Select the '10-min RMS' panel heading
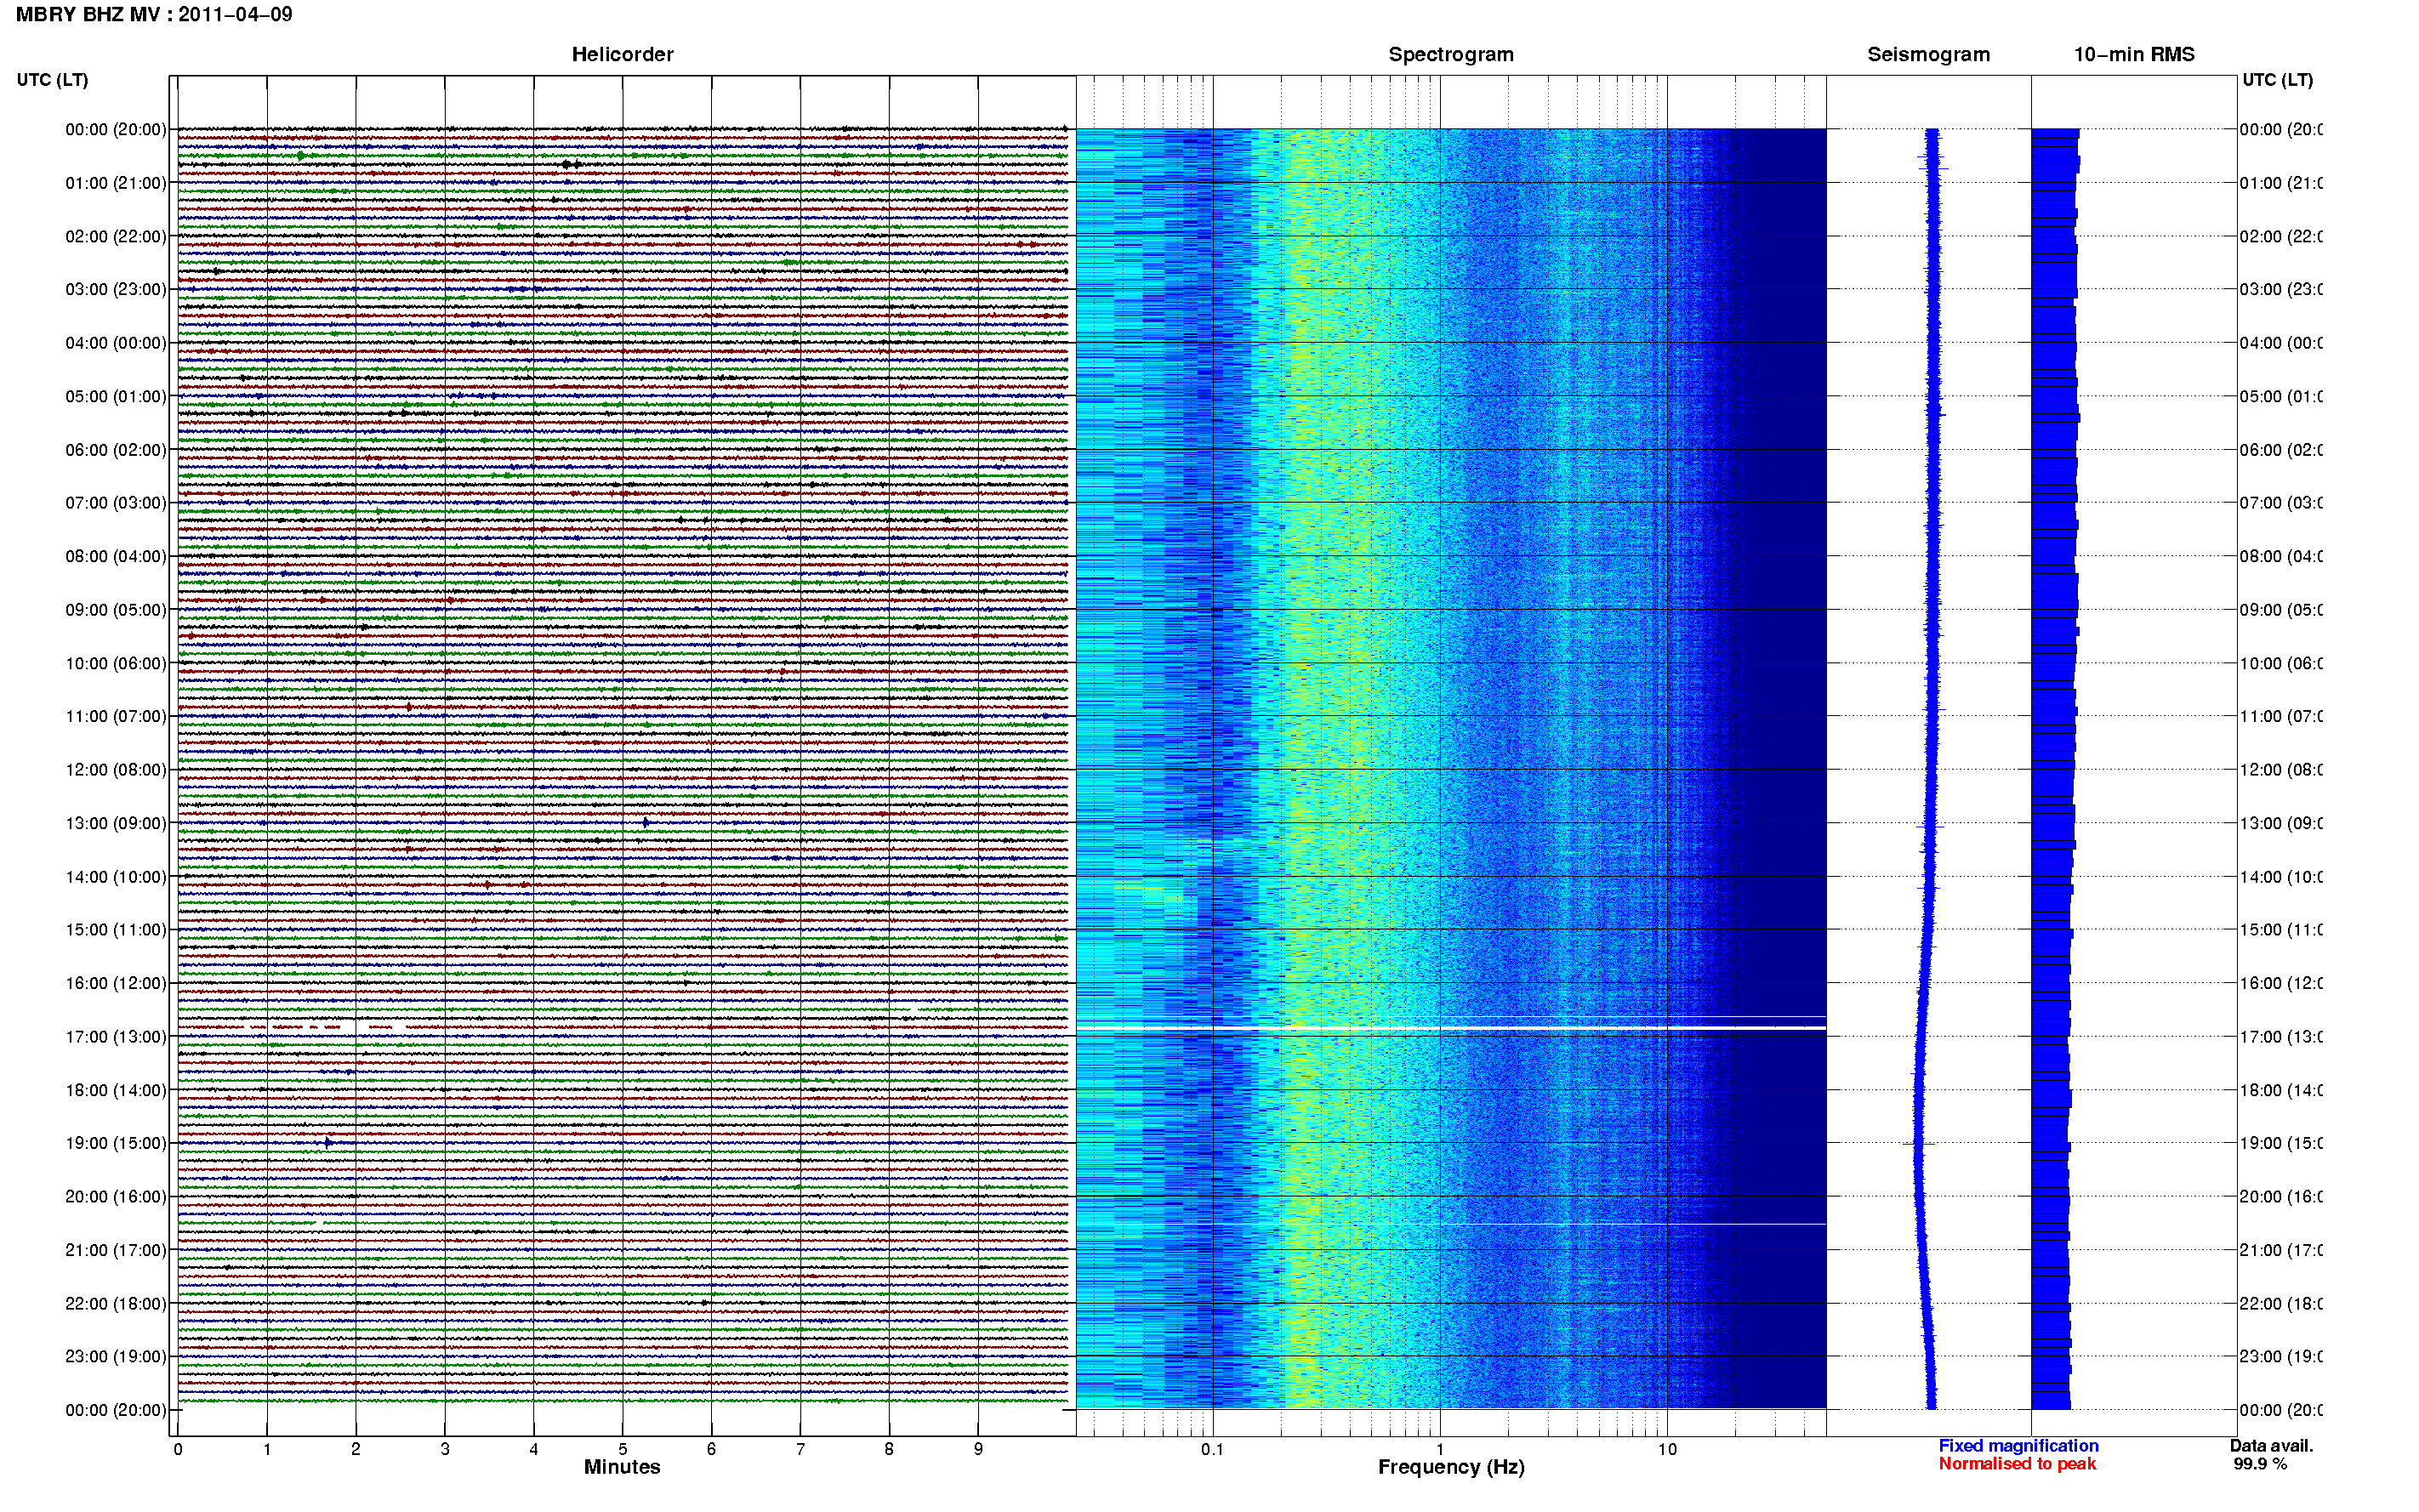The image size is (2419, 1512). tap(2134, 55)
